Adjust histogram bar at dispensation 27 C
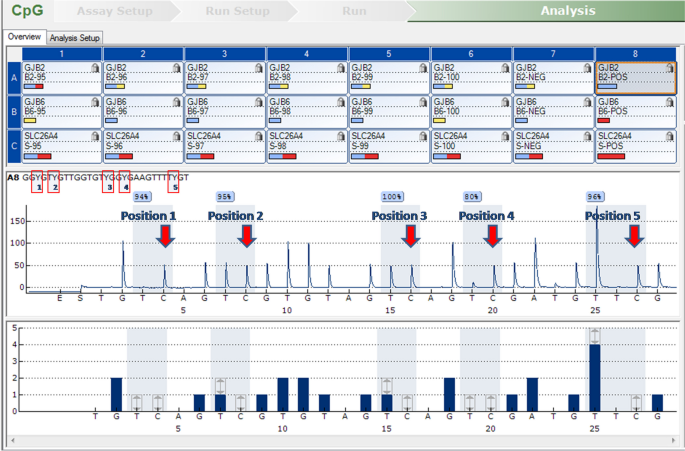Viewport: 685px width, 451px height. click(636, 402)
